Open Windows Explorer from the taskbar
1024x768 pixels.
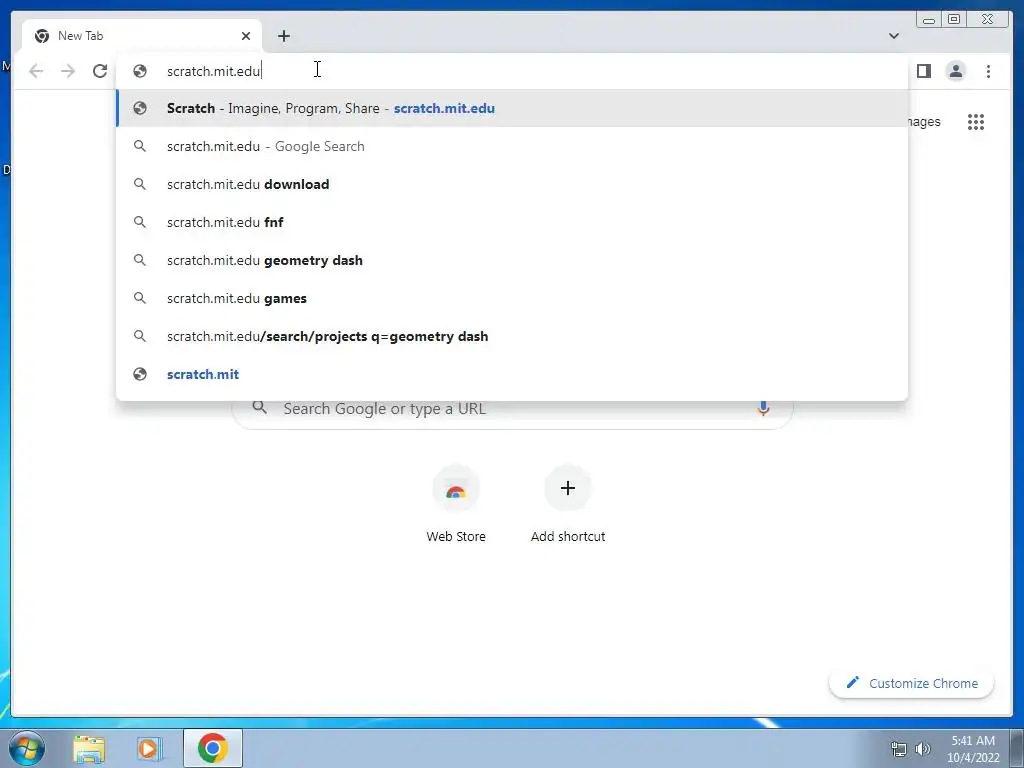click(89, 749)
